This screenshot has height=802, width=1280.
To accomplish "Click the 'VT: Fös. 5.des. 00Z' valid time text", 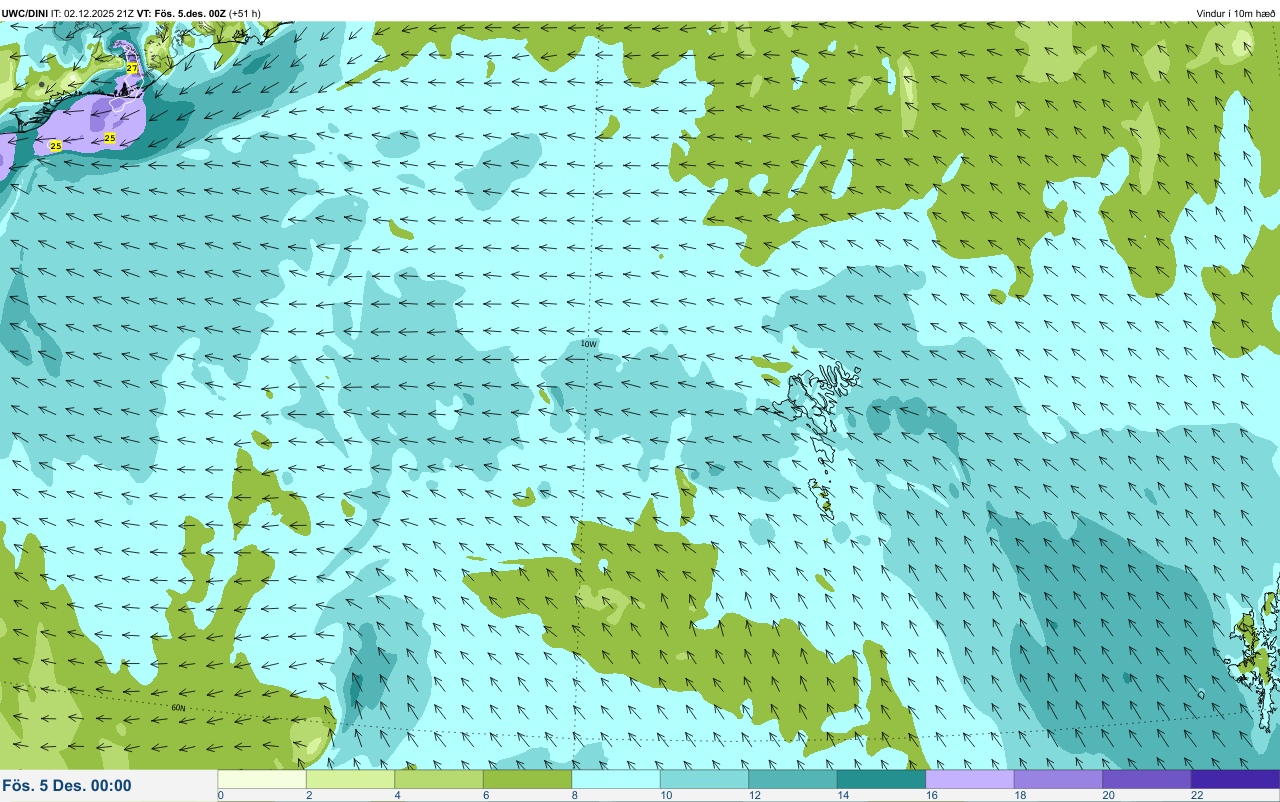I will tap(181, 13).
